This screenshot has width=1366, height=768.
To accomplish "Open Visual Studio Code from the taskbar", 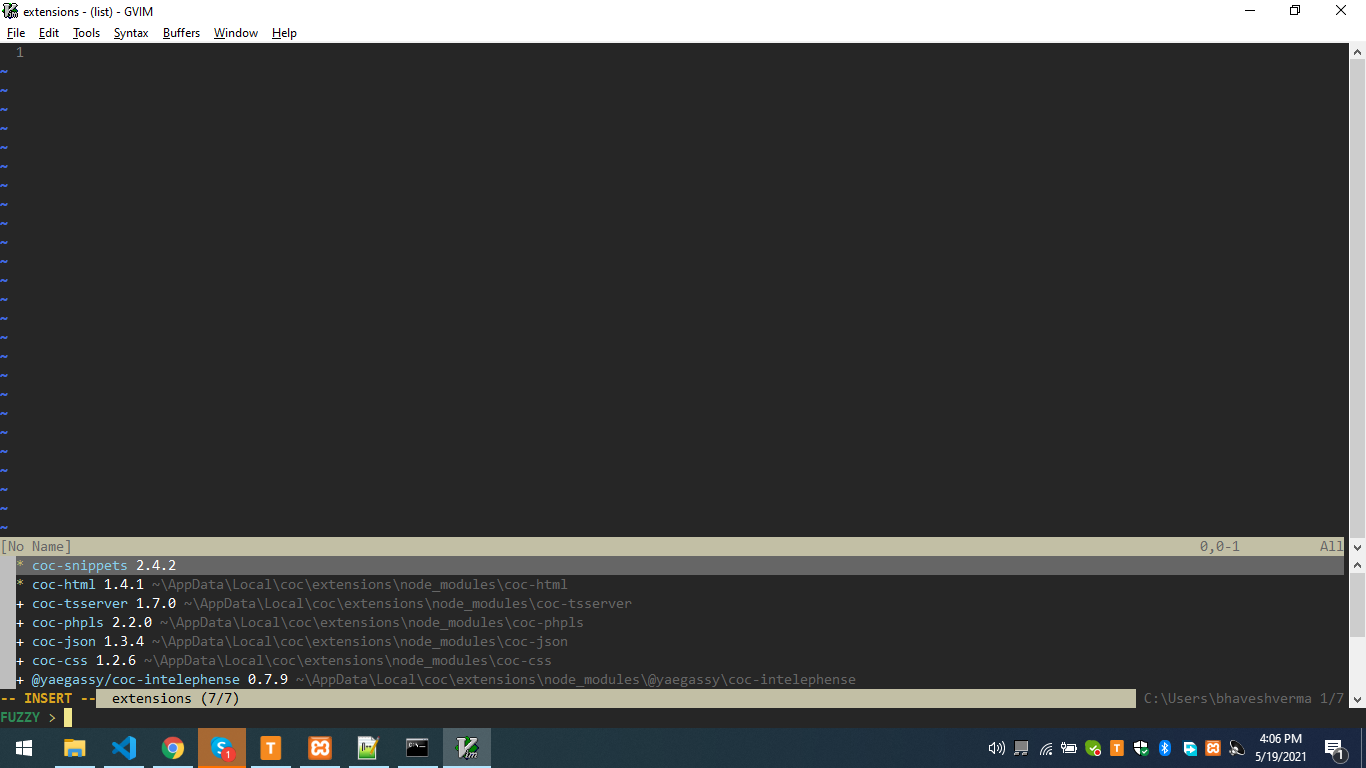I will click(124, 747).
